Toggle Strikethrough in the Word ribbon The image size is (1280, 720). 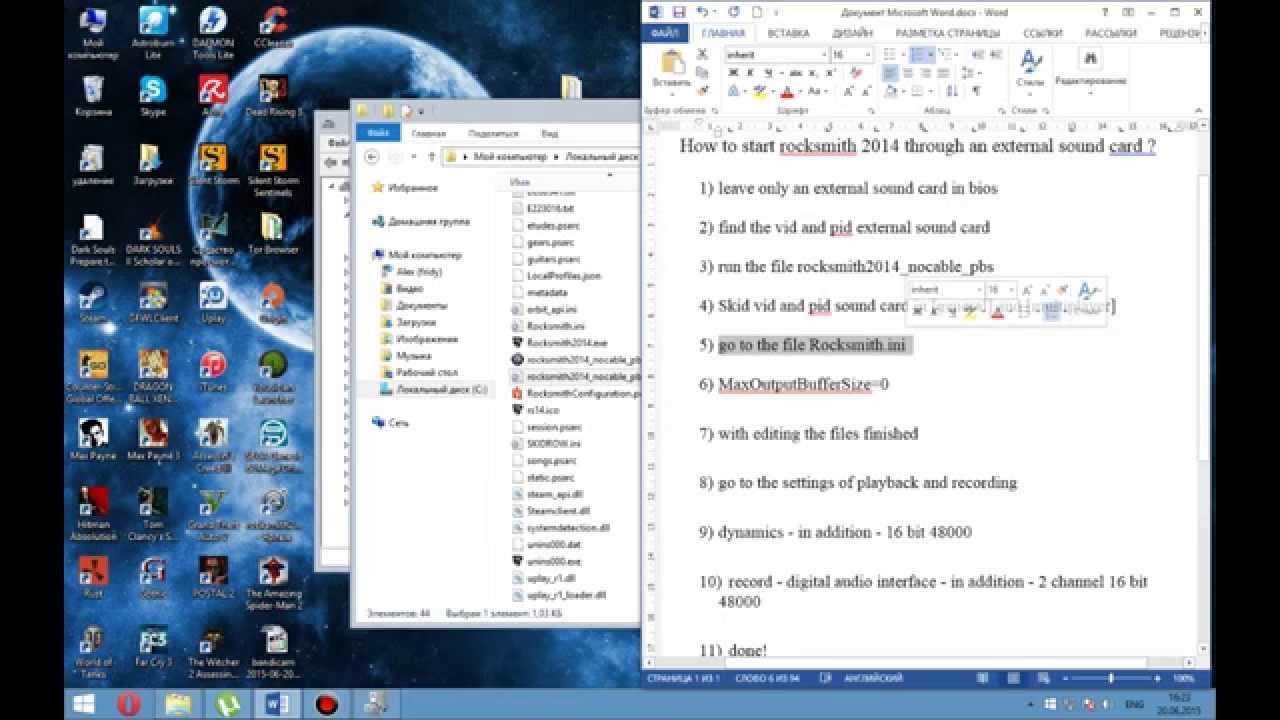point(796,73)
